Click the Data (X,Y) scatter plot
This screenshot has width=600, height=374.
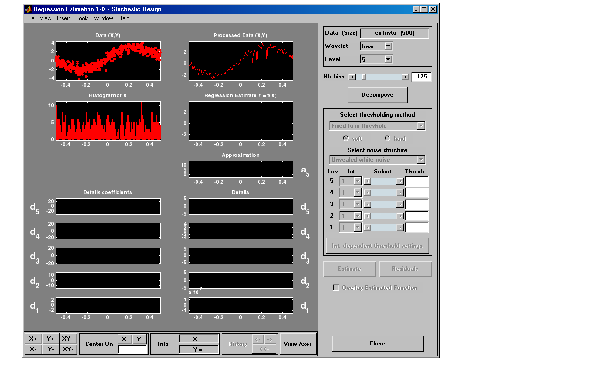pos(108,61)
